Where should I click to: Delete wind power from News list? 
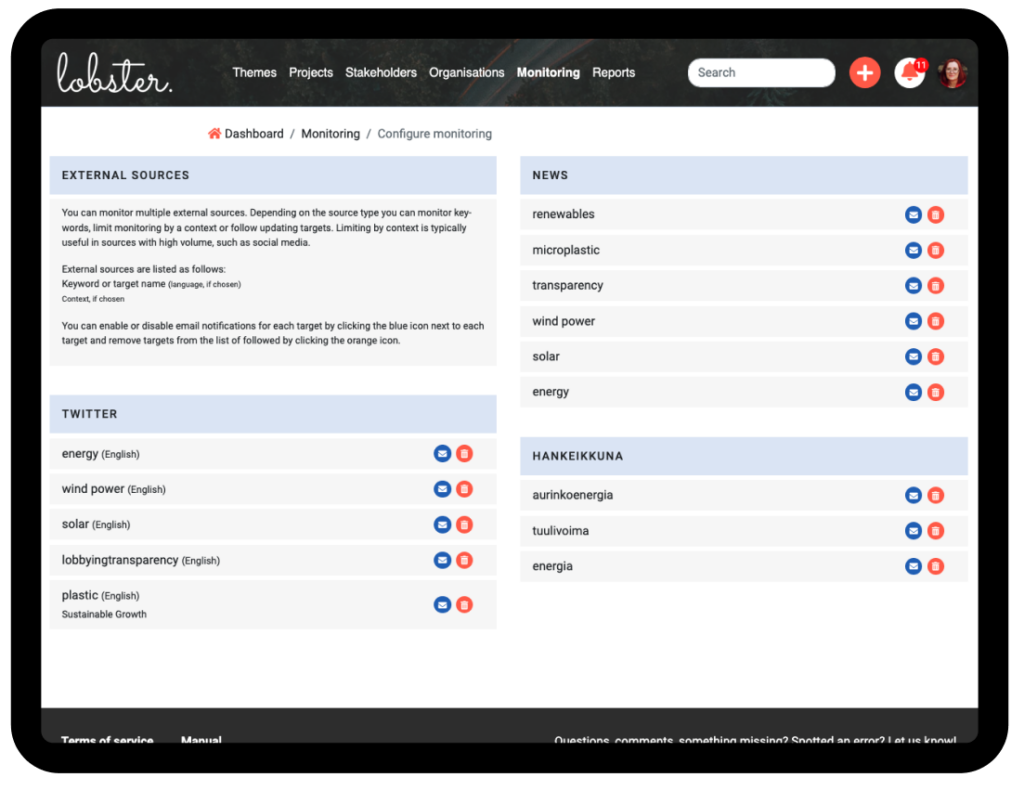(x=935, y=321)
